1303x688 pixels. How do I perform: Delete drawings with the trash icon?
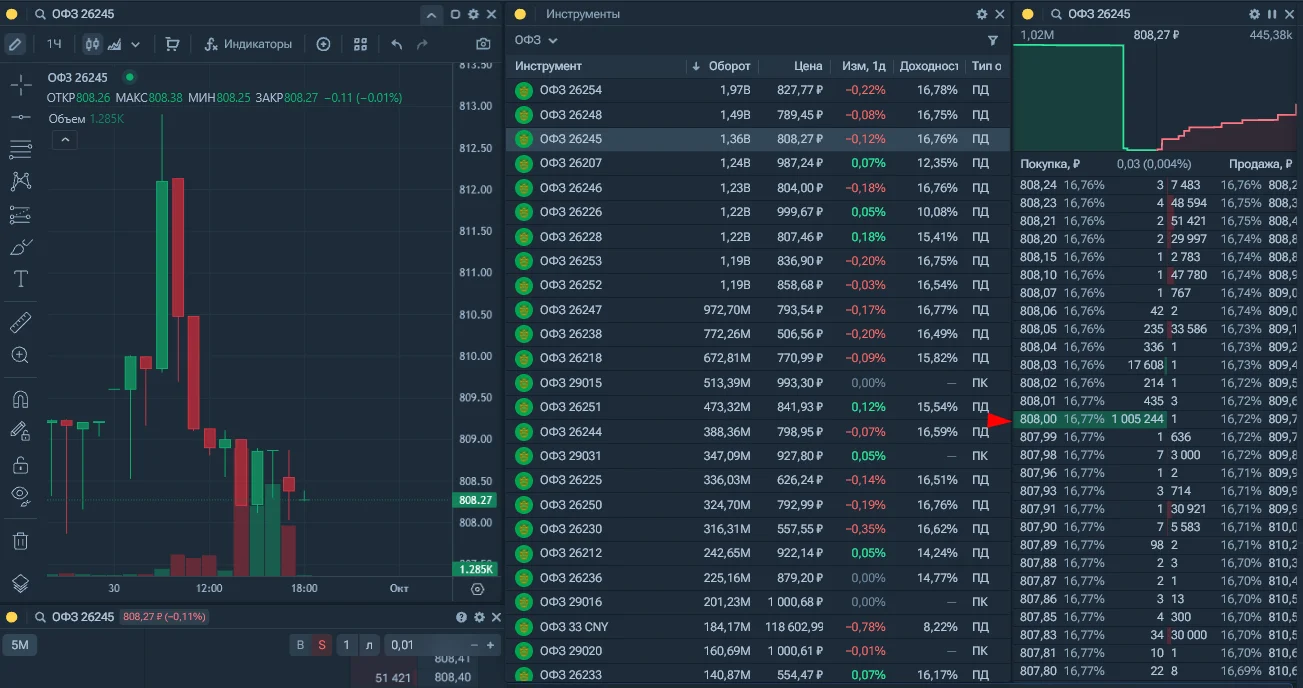point(20,541)
